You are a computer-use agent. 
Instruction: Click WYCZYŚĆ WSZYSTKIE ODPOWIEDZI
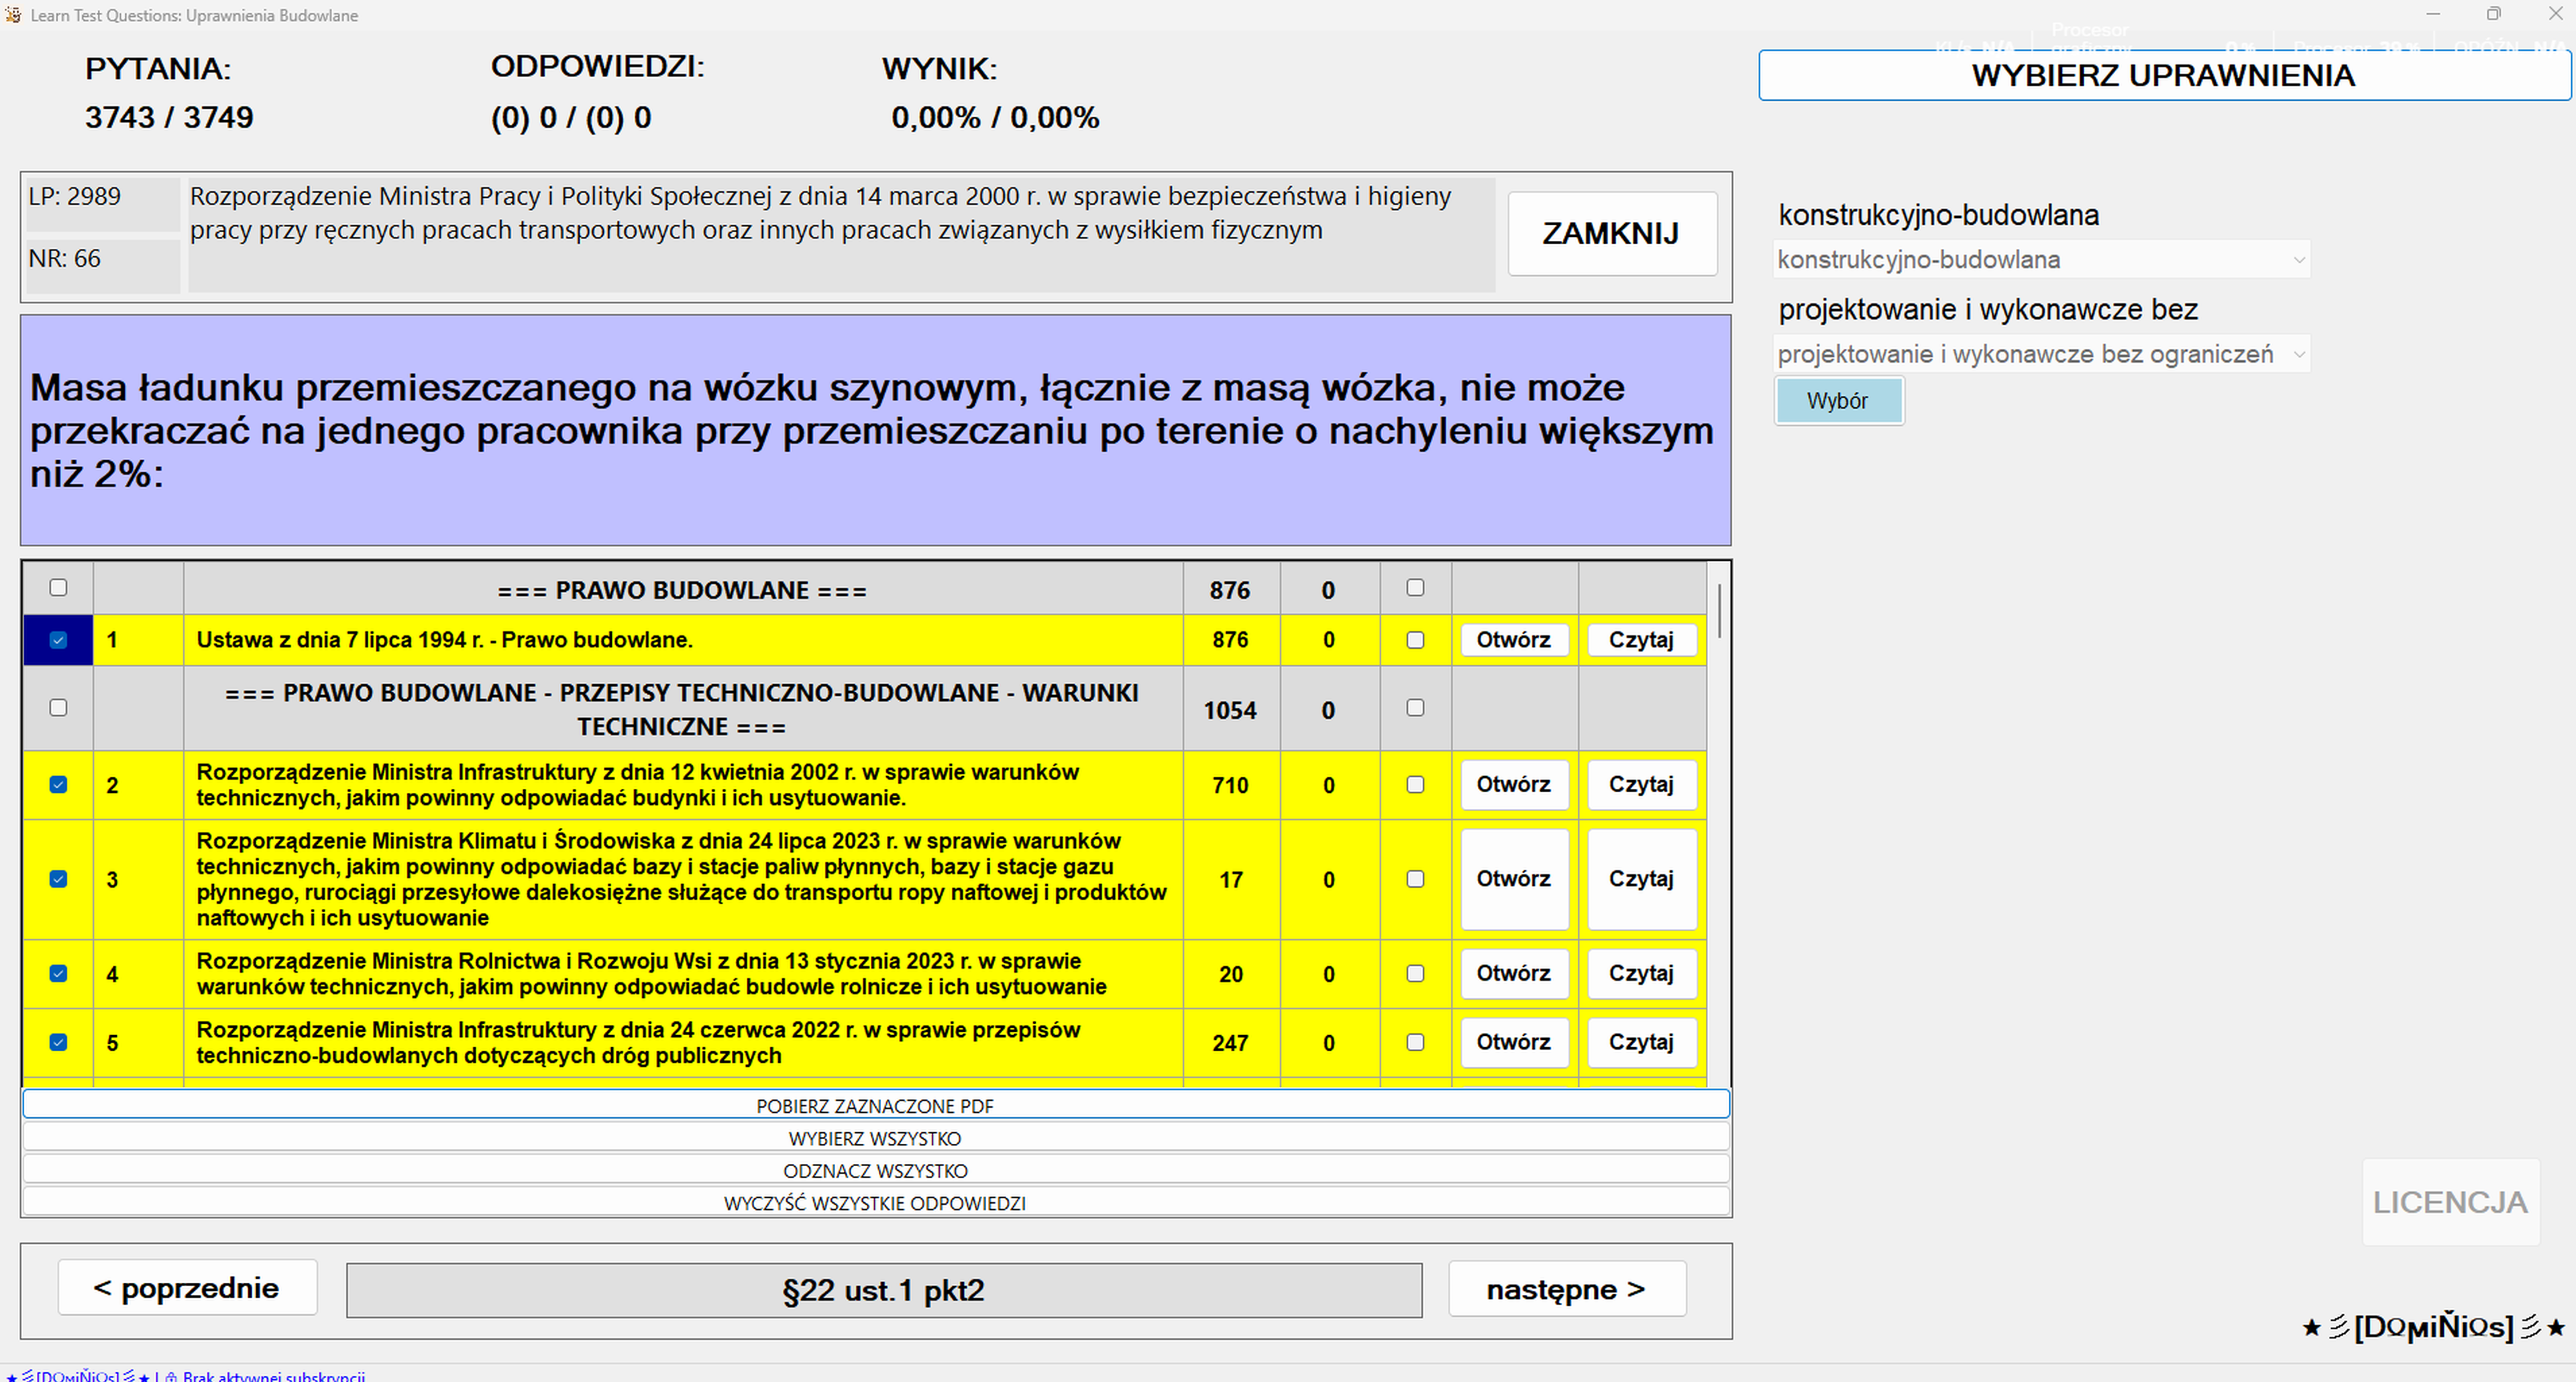point(875,1203)
